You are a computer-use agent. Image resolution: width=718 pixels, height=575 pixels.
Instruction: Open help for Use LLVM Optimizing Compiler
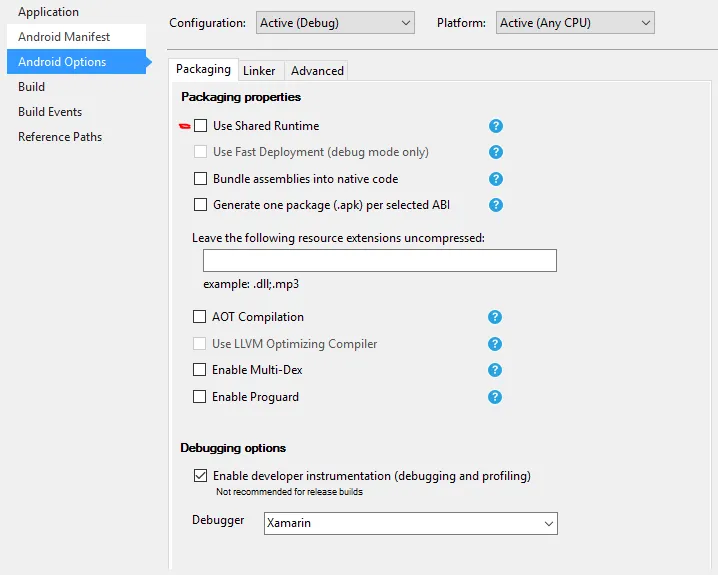pos(494,344)
